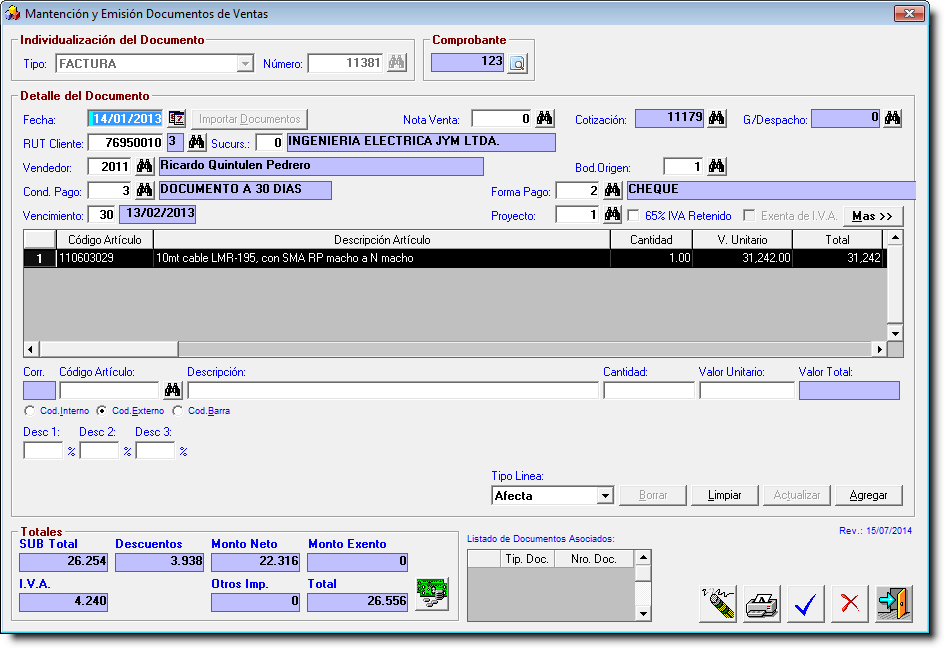Click the Vendedor code field
The height and width of the screenshot is (648, 944).
coord(109,167)
